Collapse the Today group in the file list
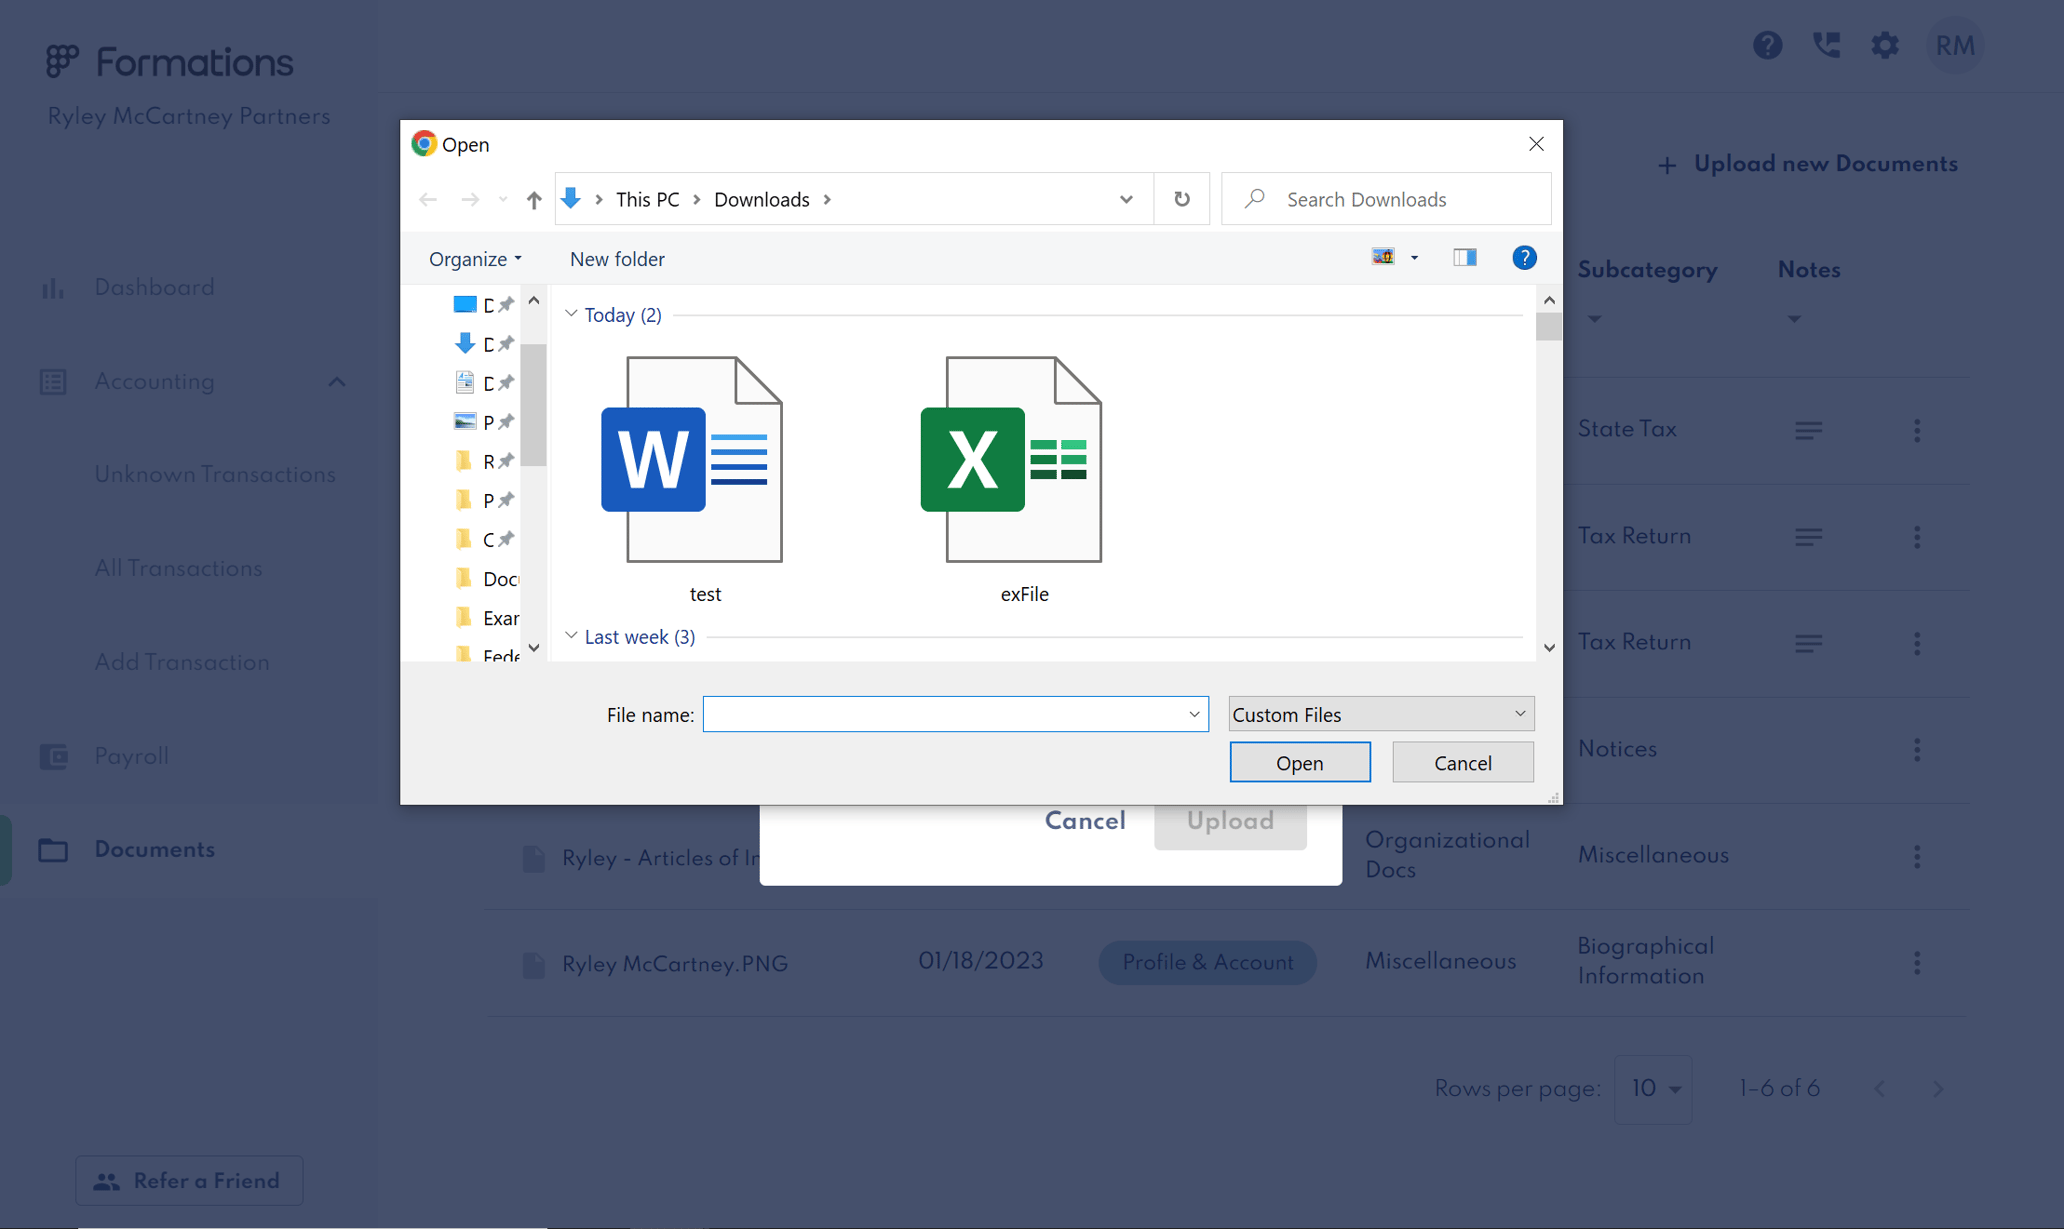 point(571,314)
